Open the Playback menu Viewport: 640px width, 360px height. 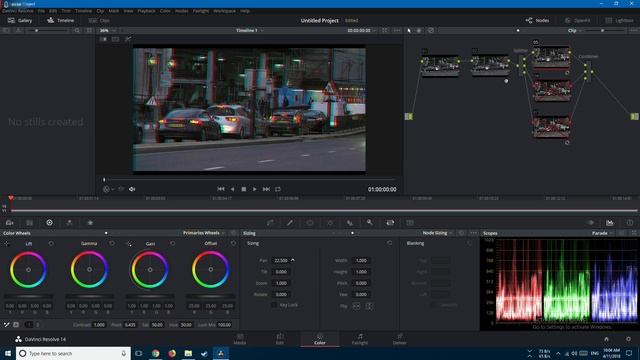[x=146, y=11]
